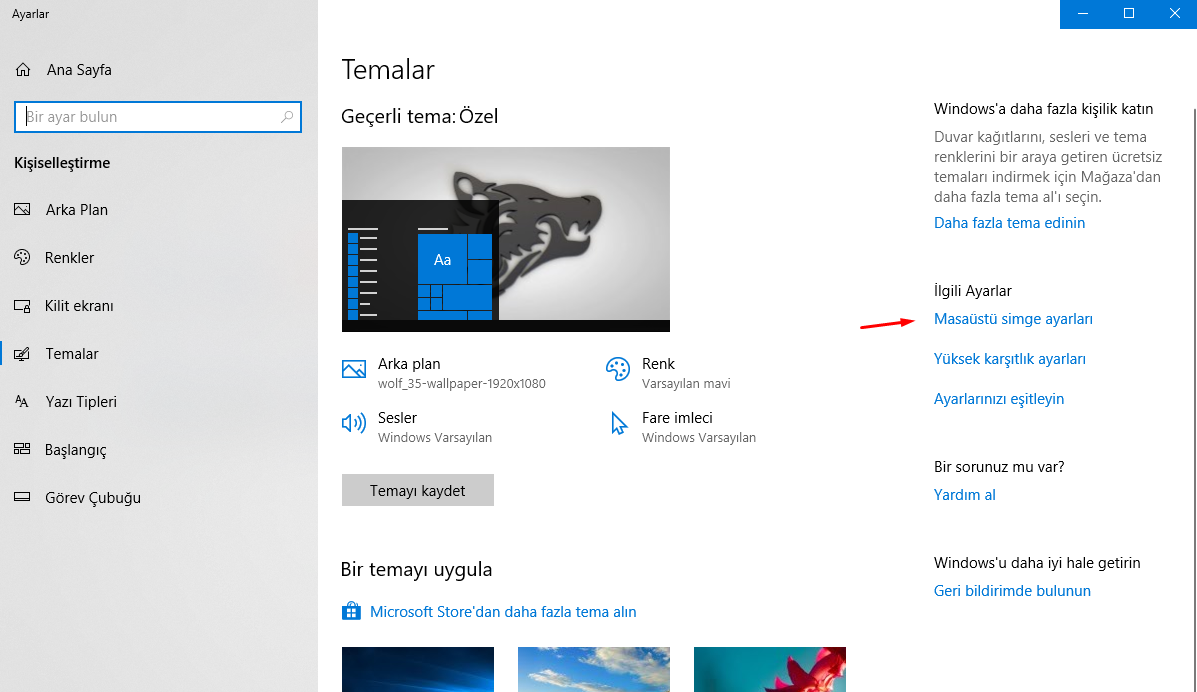Maximize the Ayarlar window

pyautogui.click(x=1128, y=14)
